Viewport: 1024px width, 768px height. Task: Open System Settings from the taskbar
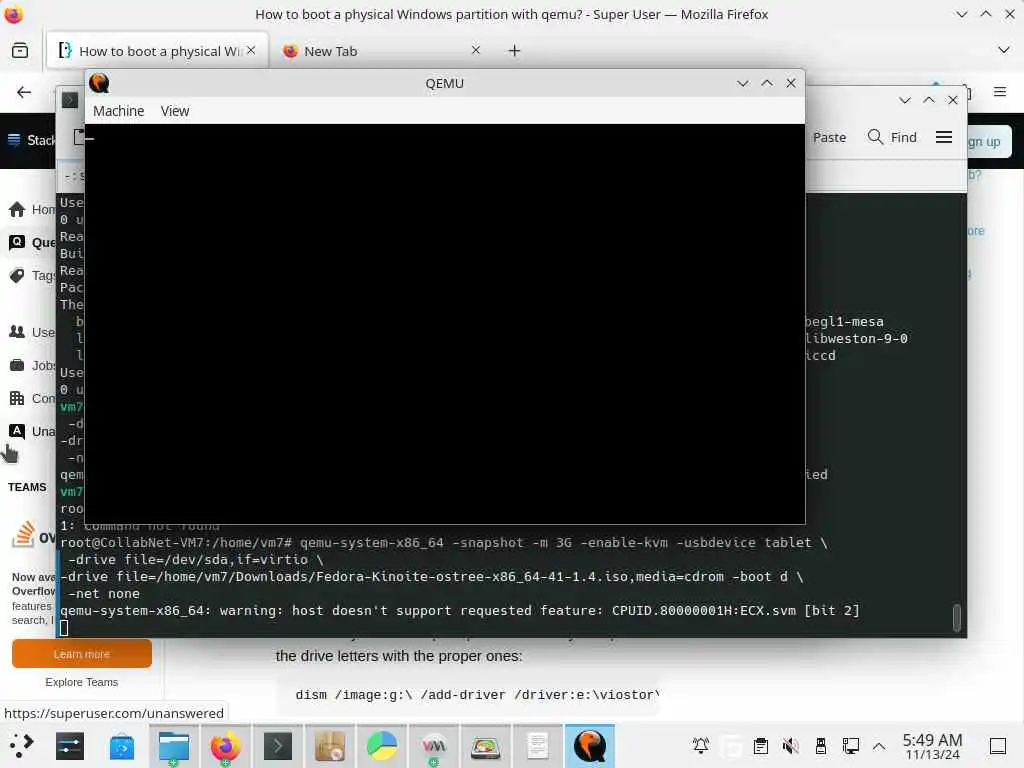point(70,746)
